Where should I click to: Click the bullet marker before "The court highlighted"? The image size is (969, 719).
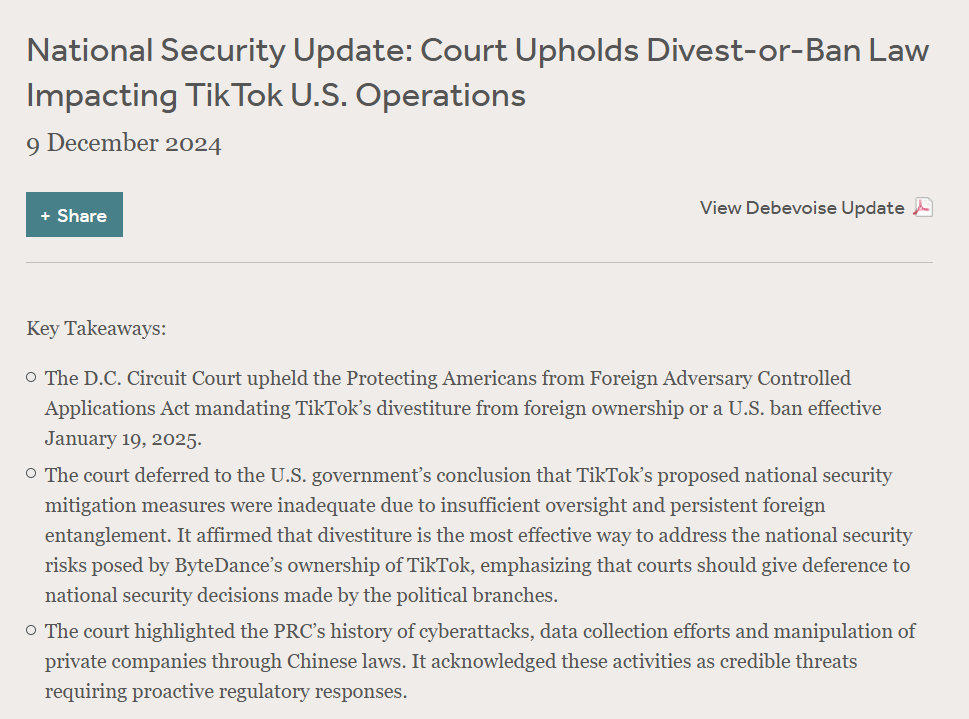[x=32, y=630]
